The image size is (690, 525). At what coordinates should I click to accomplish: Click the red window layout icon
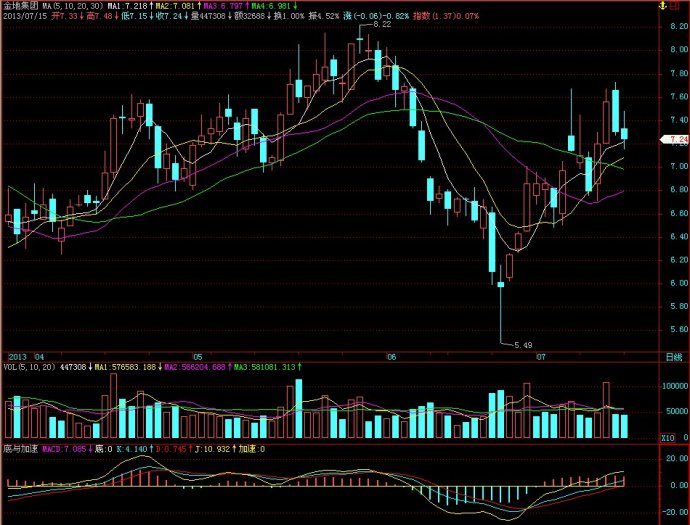[675, 6]
